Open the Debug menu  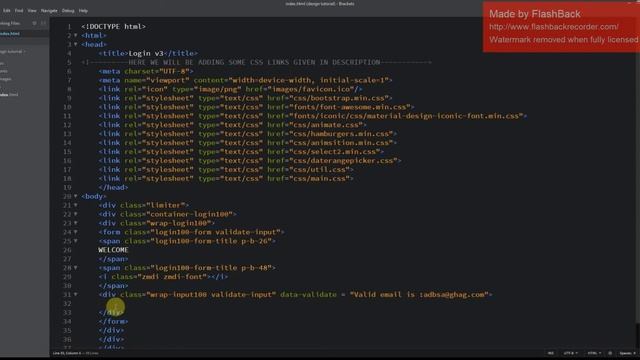click(68, 11)
